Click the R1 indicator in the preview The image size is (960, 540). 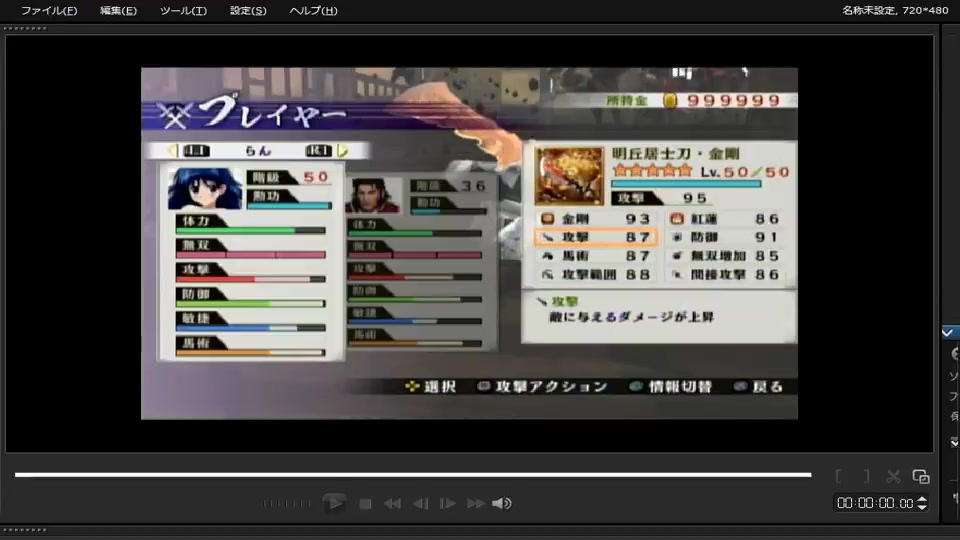click(x=318, y=151)
